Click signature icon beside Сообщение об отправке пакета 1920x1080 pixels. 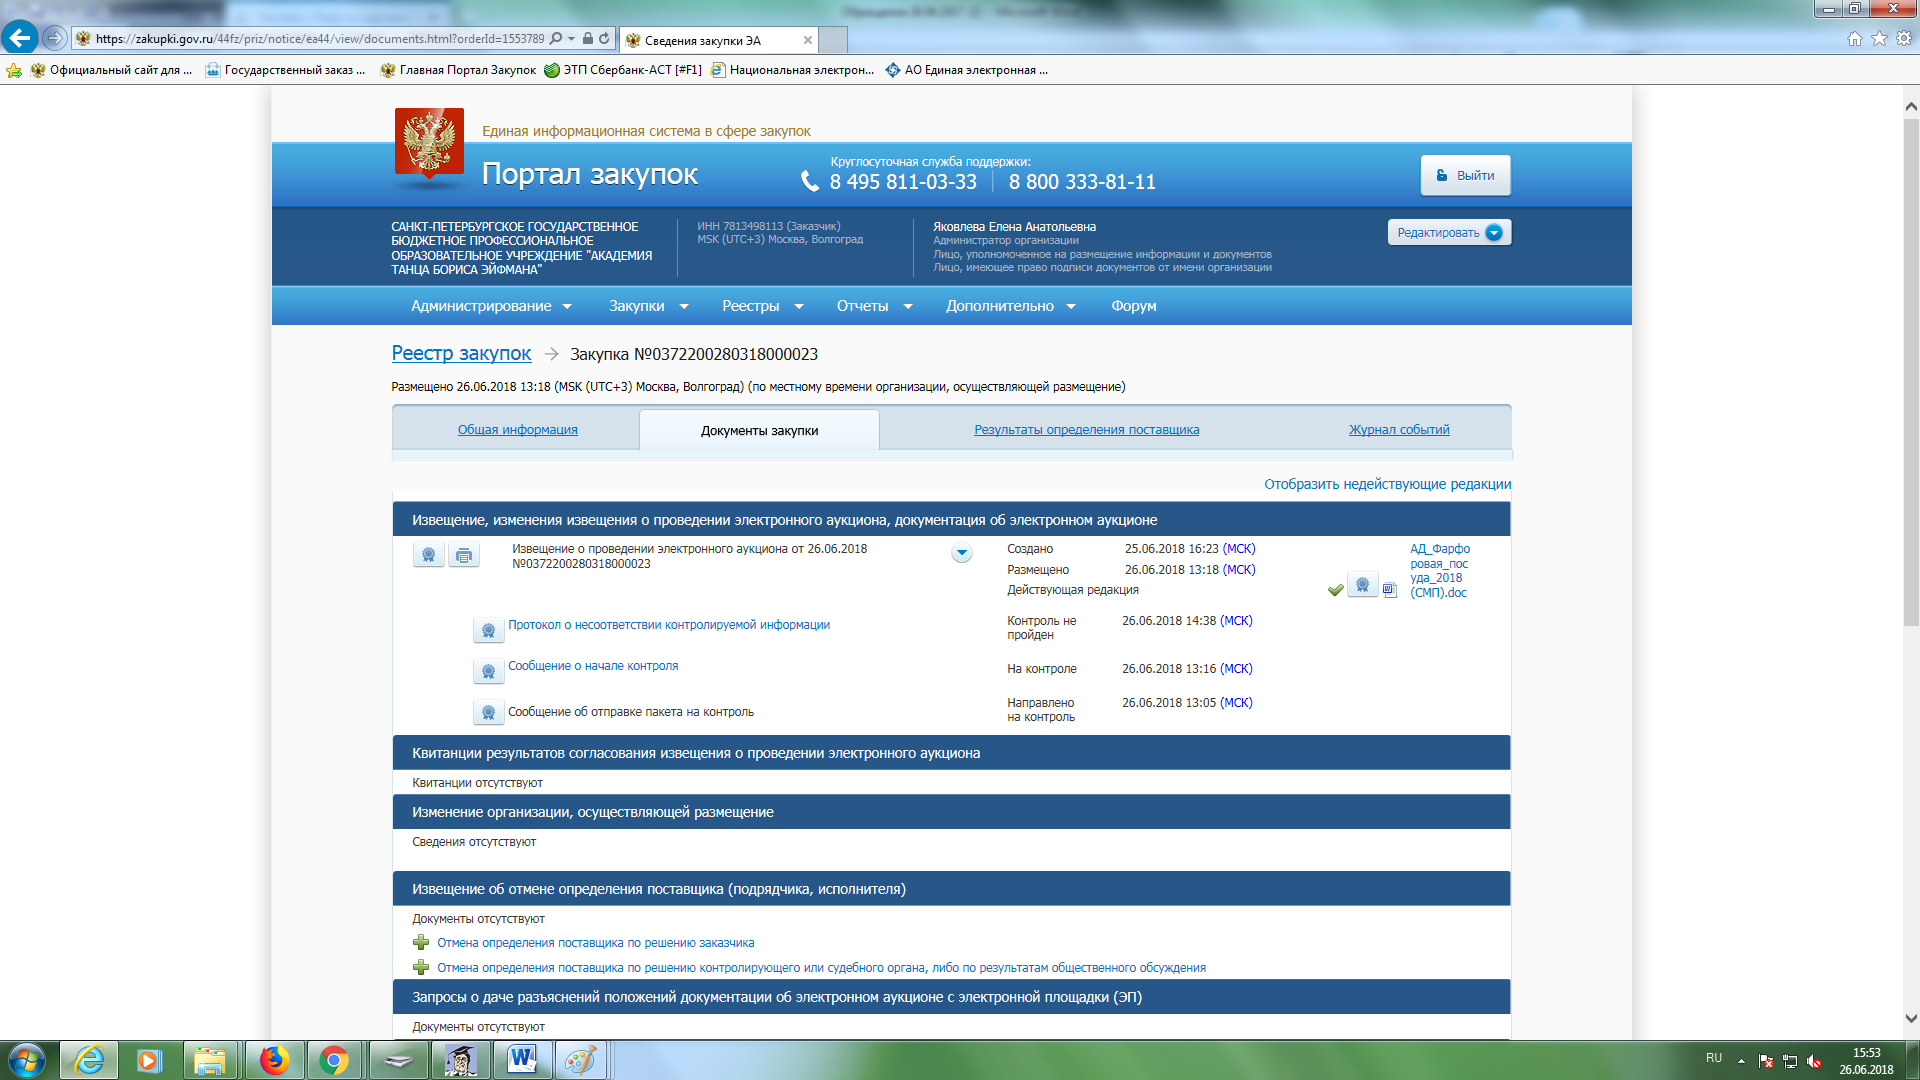(488, 712)
